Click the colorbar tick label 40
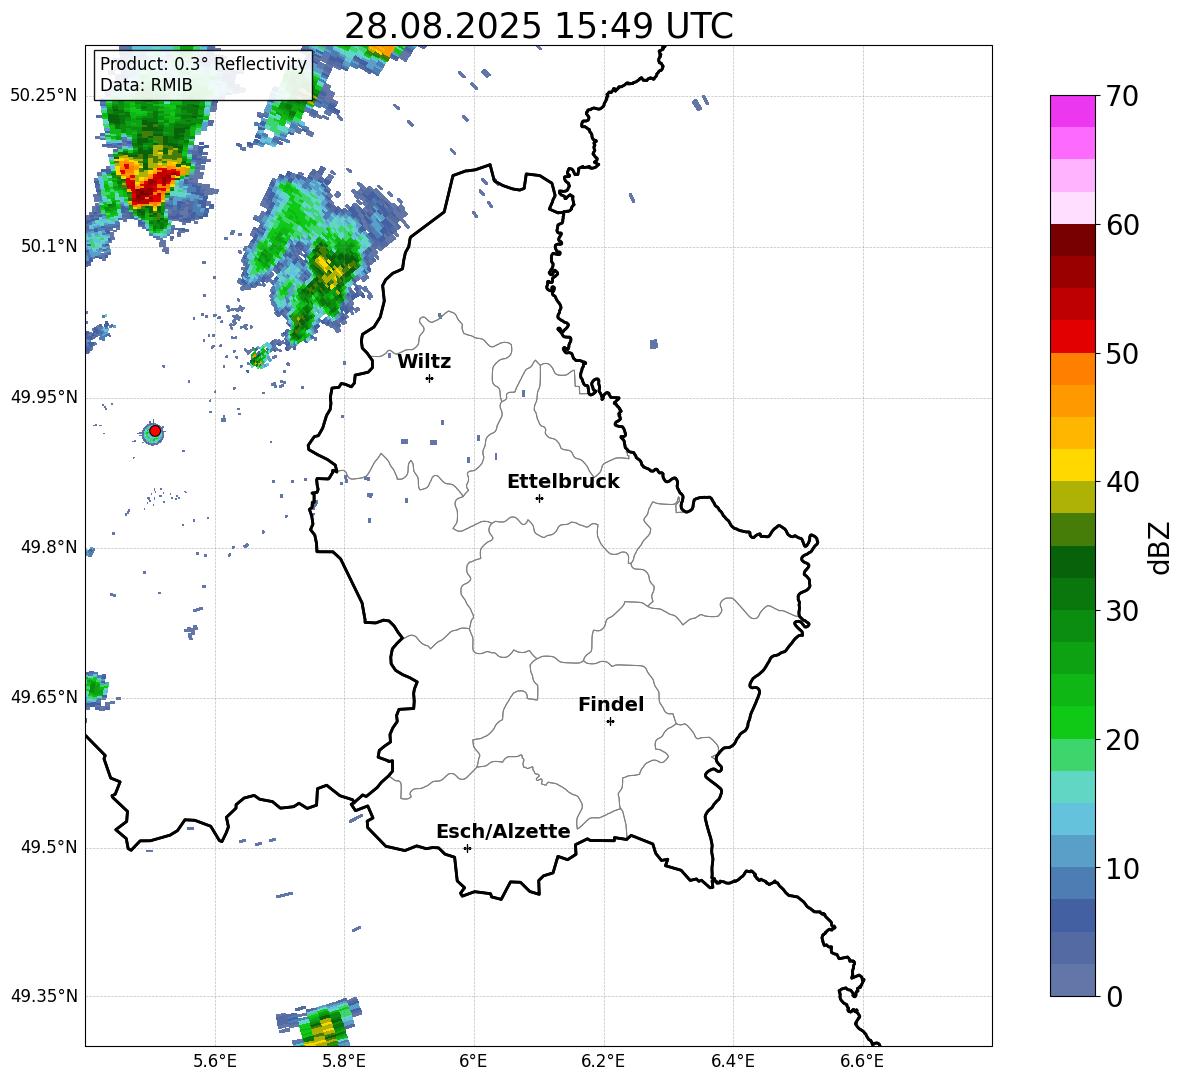Screen dimensions: 1184x1081 pyautogui.click(x=1122, y=482)
